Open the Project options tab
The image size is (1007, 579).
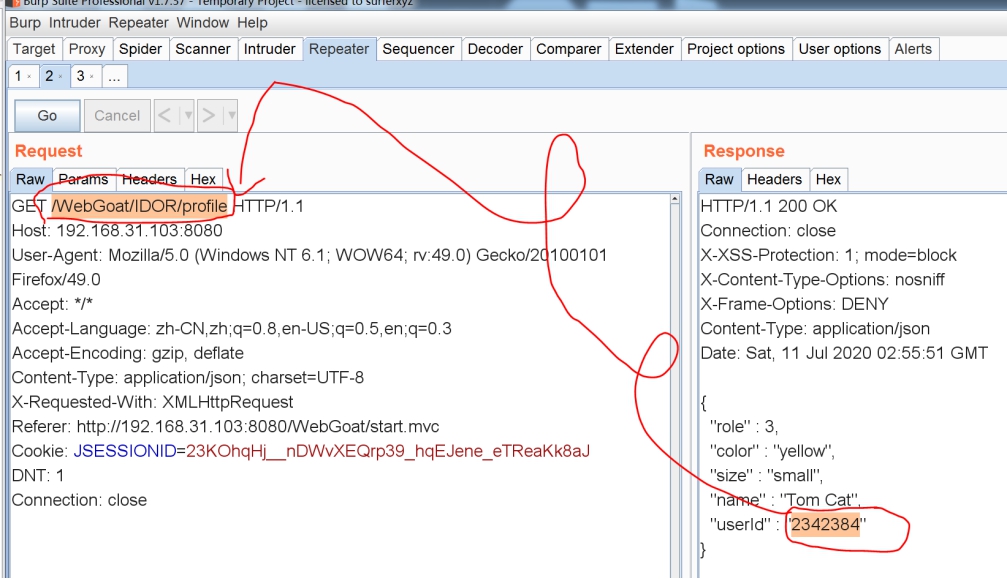[x=735, y=49]
